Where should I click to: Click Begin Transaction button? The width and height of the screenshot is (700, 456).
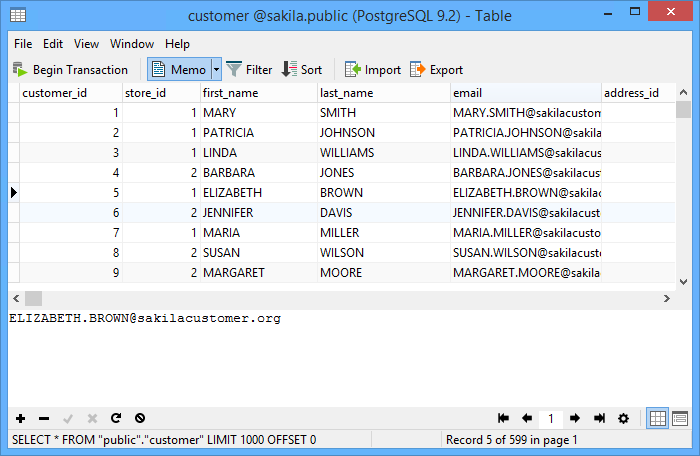click(71, 70)
